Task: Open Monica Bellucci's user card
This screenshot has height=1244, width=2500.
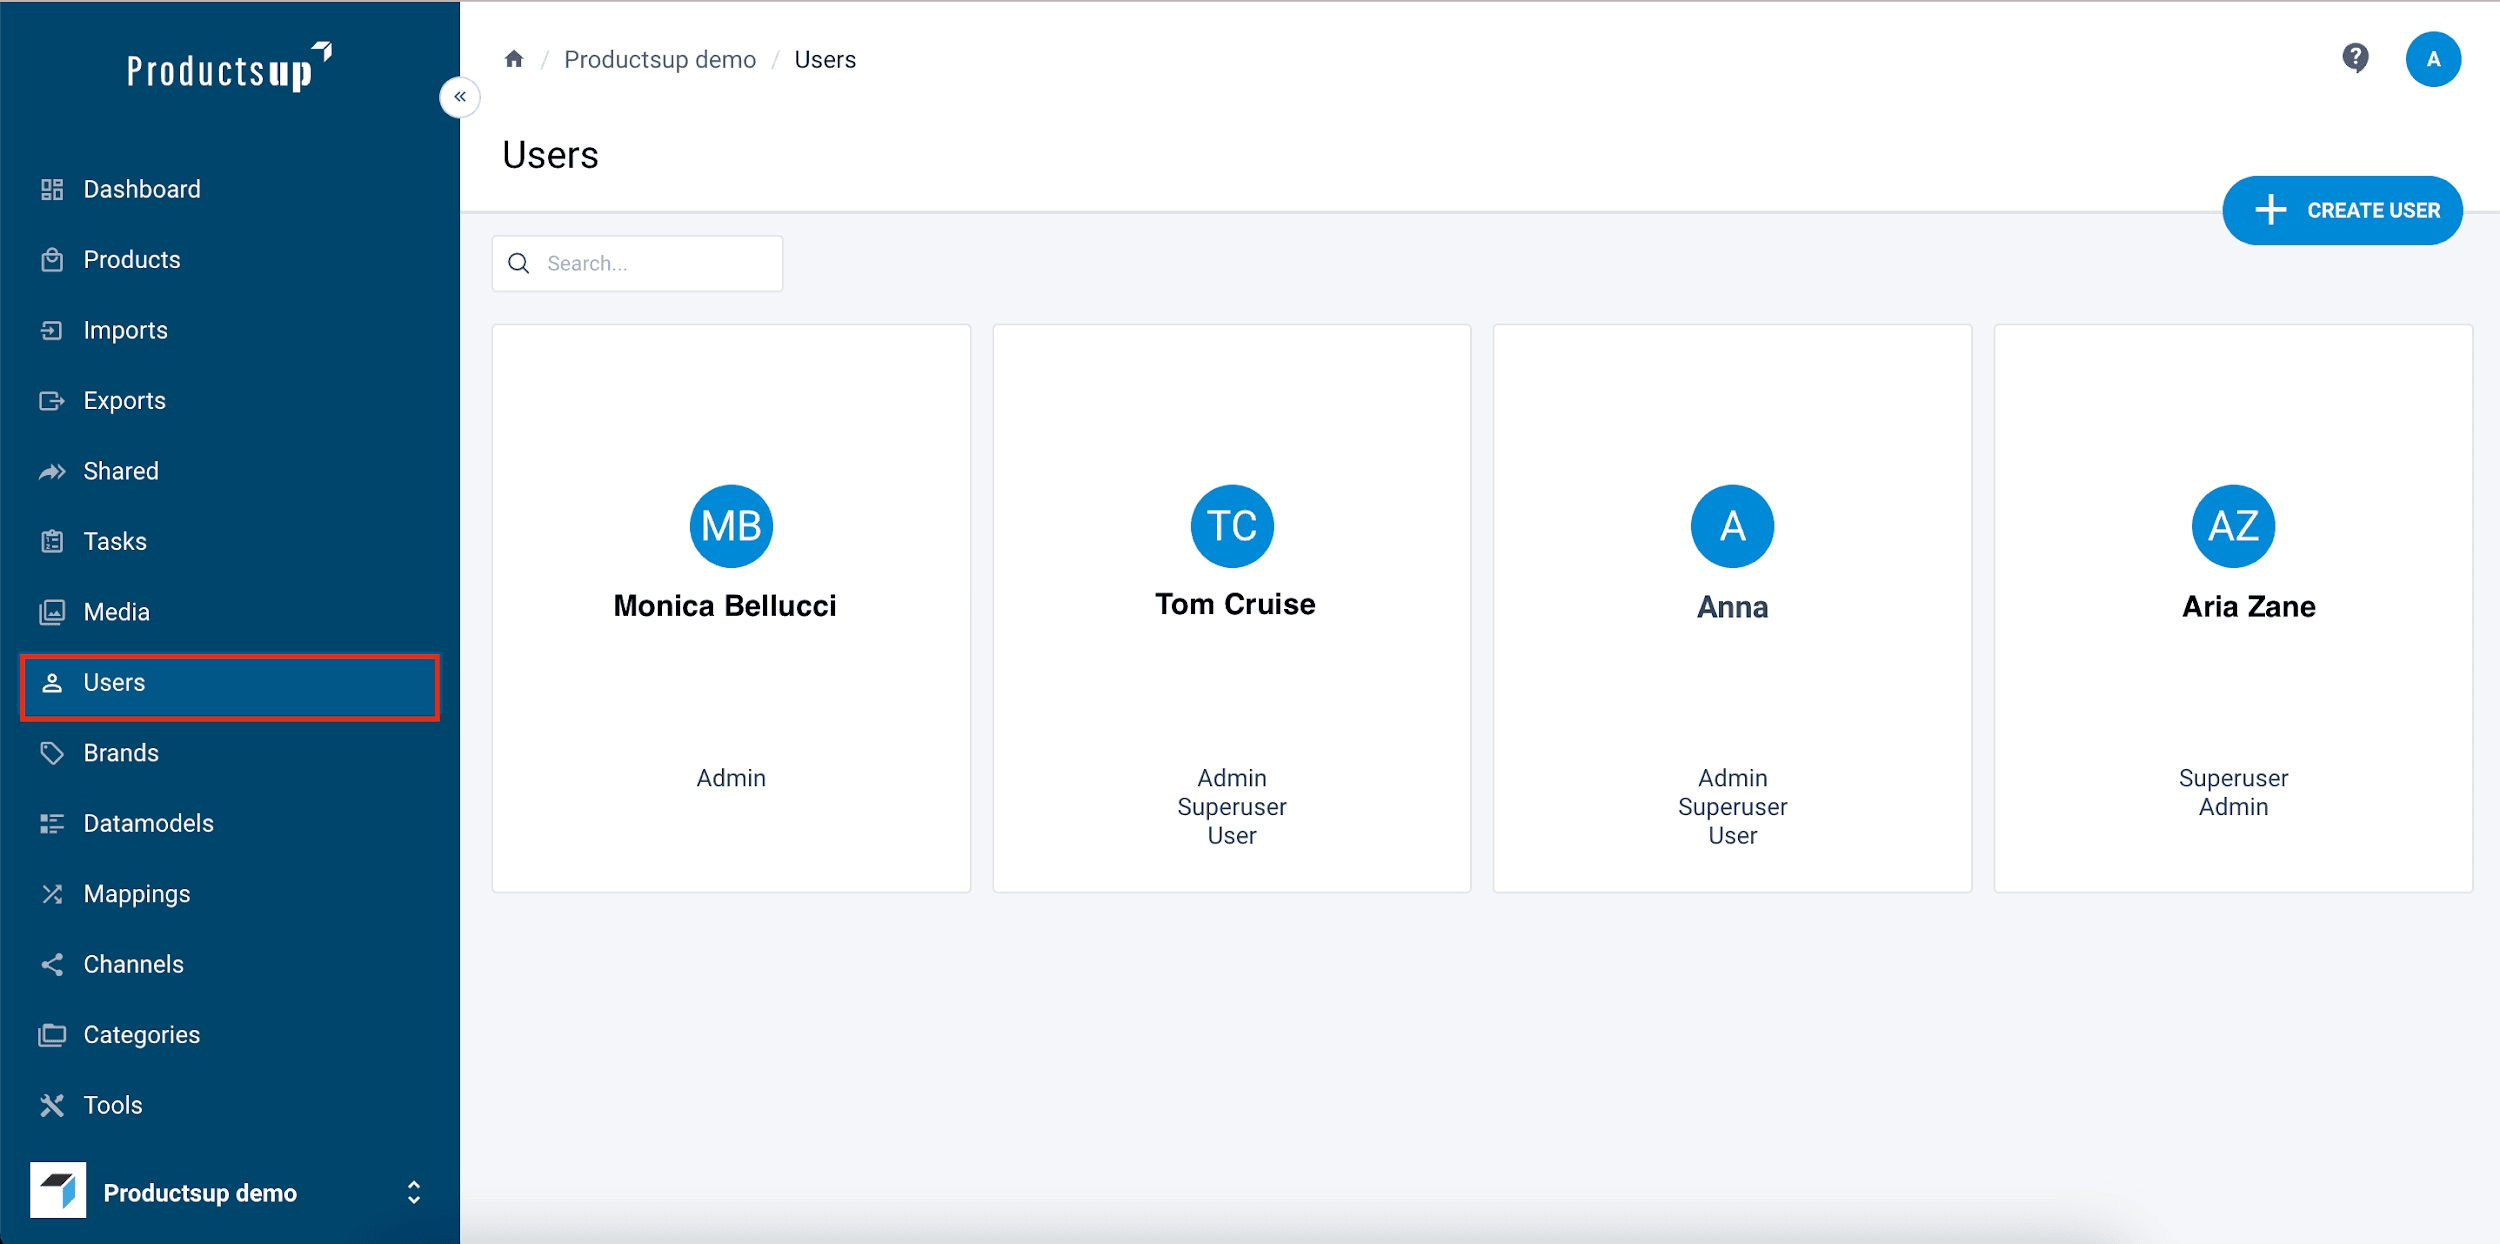Action: click(x=730, y=608)
